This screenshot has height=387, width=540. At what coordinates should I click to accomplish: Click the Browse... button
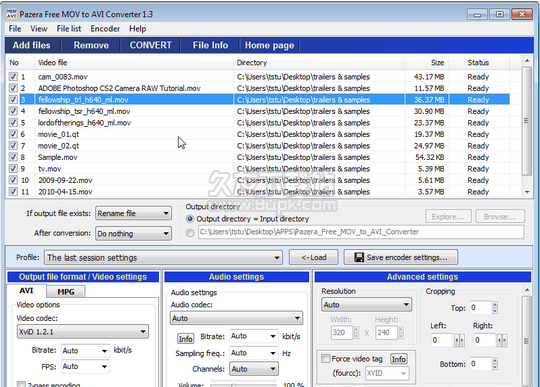[500, 217]
